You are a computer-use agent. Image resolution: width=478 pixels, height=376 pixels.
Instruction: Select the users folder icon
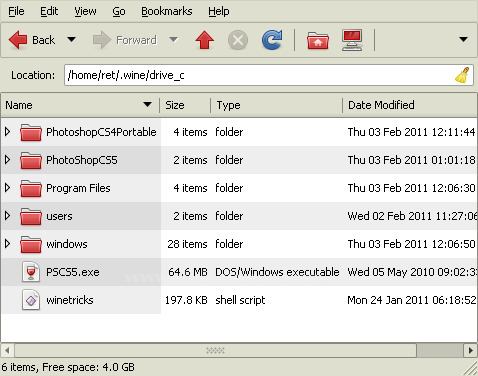(x=31, y=216)
